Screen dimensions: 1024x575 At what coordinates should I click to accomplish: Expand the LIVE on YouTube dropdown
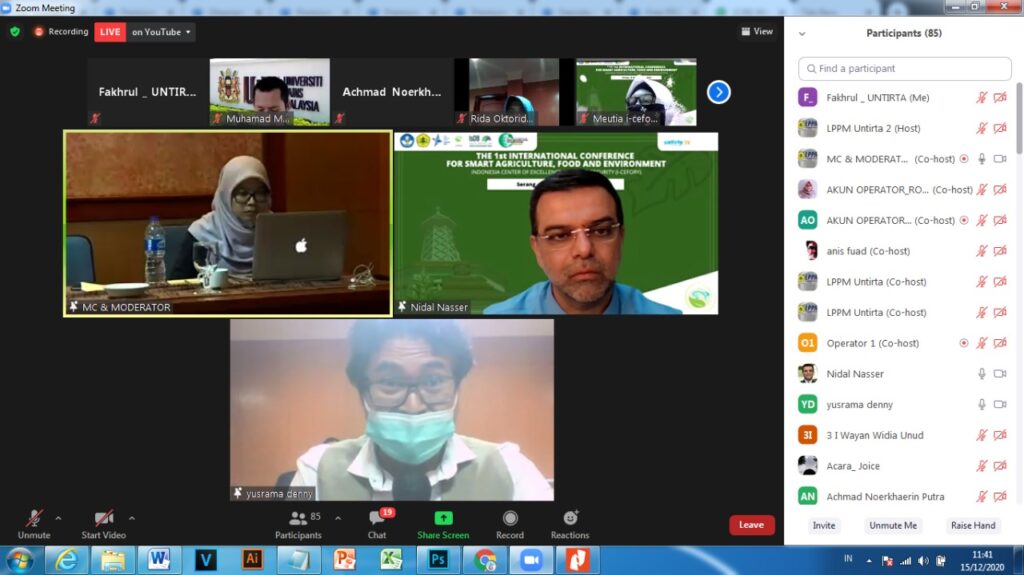tap(161, 31)
